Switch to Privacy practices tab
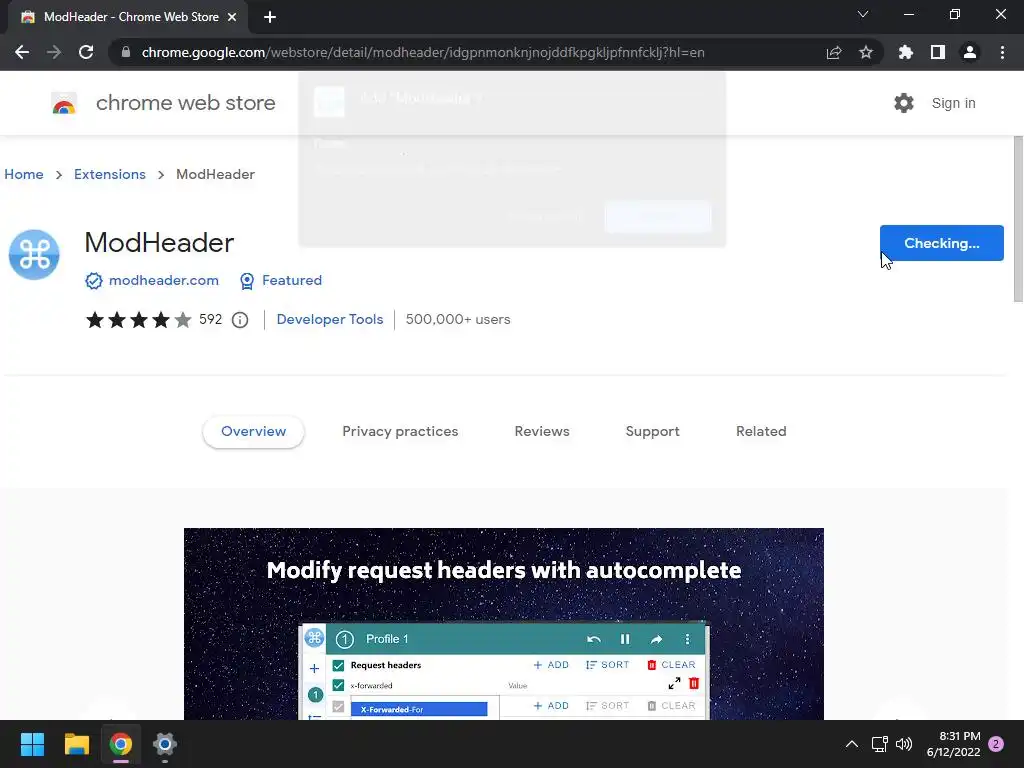 tap(400, 431)
